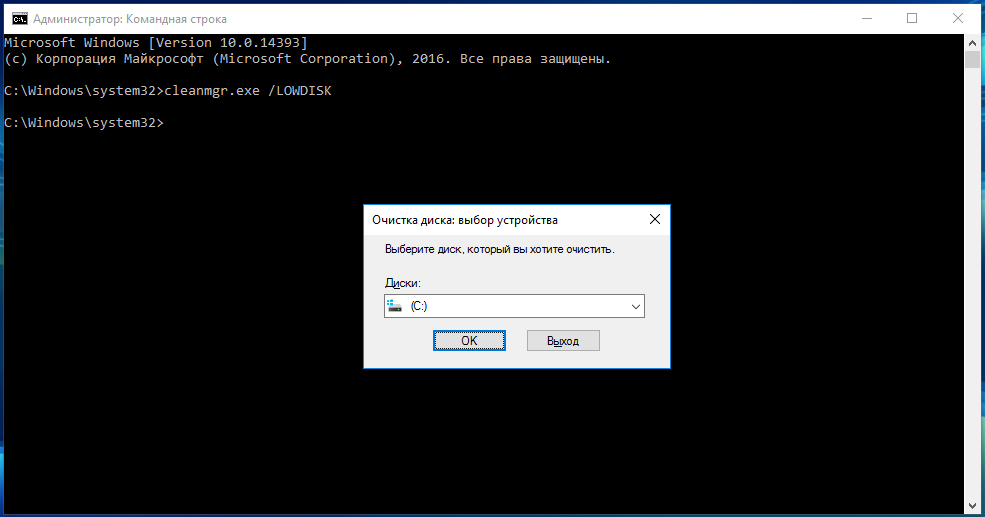Minimize the Командная строка window
985x517 pixels.
[x=866, y=18]
